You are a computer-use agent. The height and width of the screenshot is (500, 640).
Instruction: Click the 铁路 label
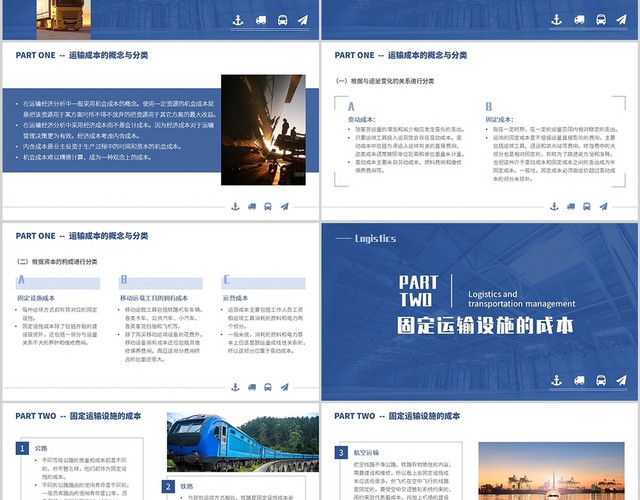(187, 486)
